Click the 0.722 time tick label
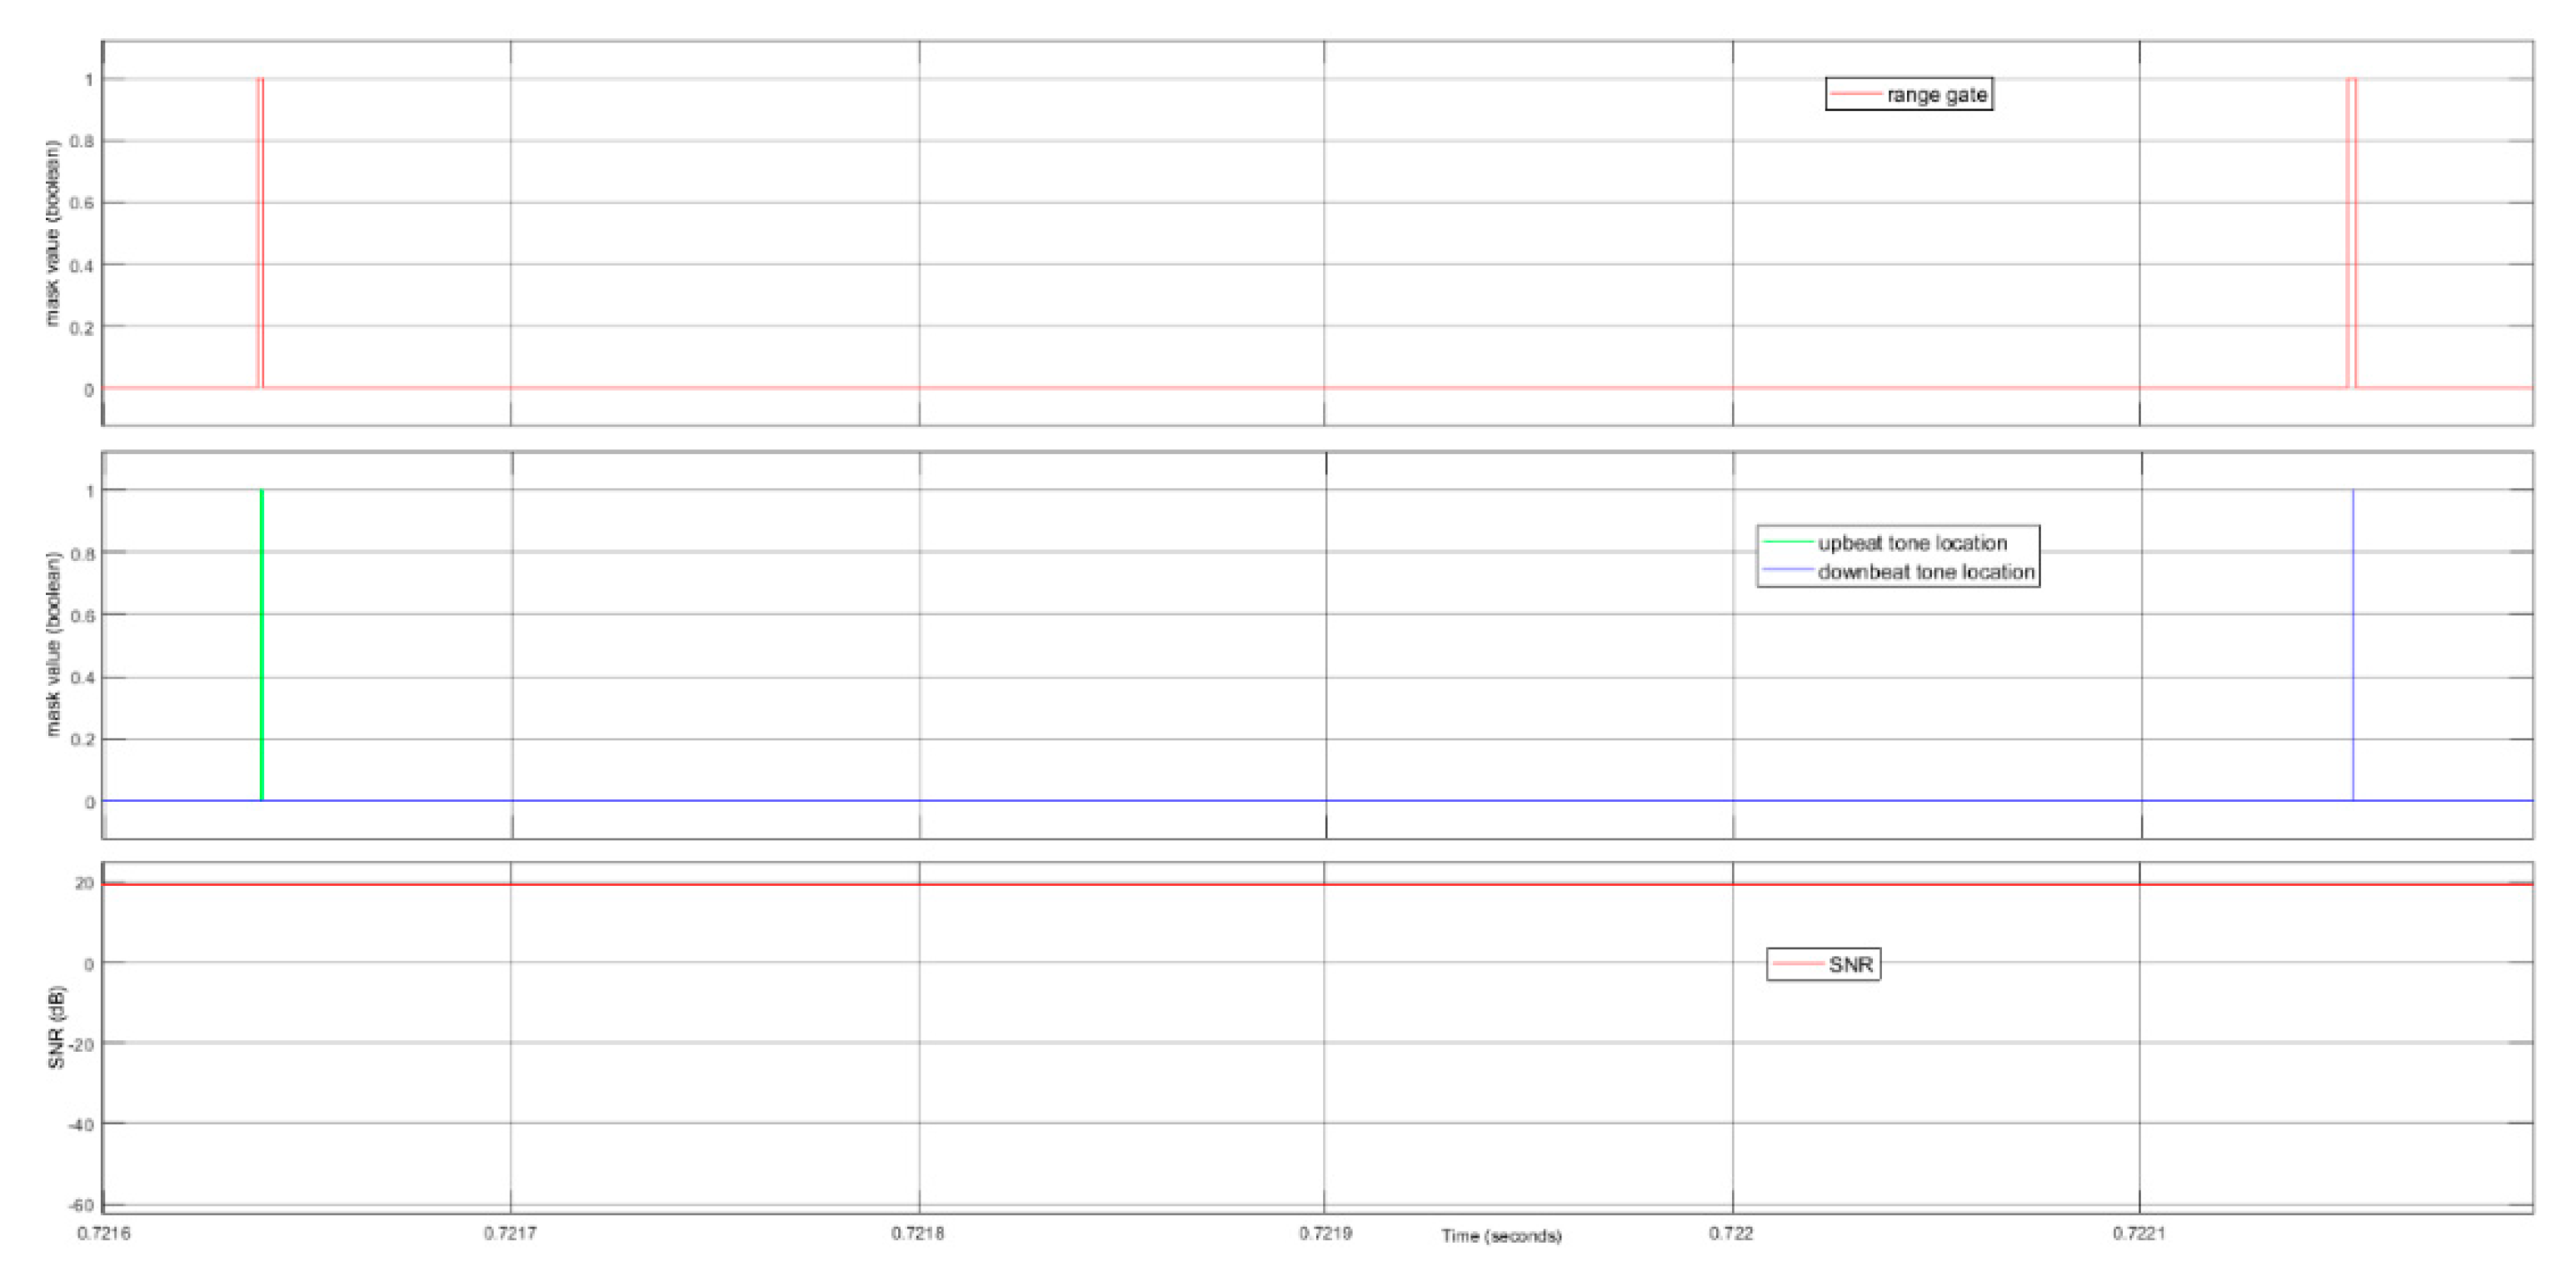Image resolution: width=2576 pixels, height=1286 pixels. click(1731, 1233)
